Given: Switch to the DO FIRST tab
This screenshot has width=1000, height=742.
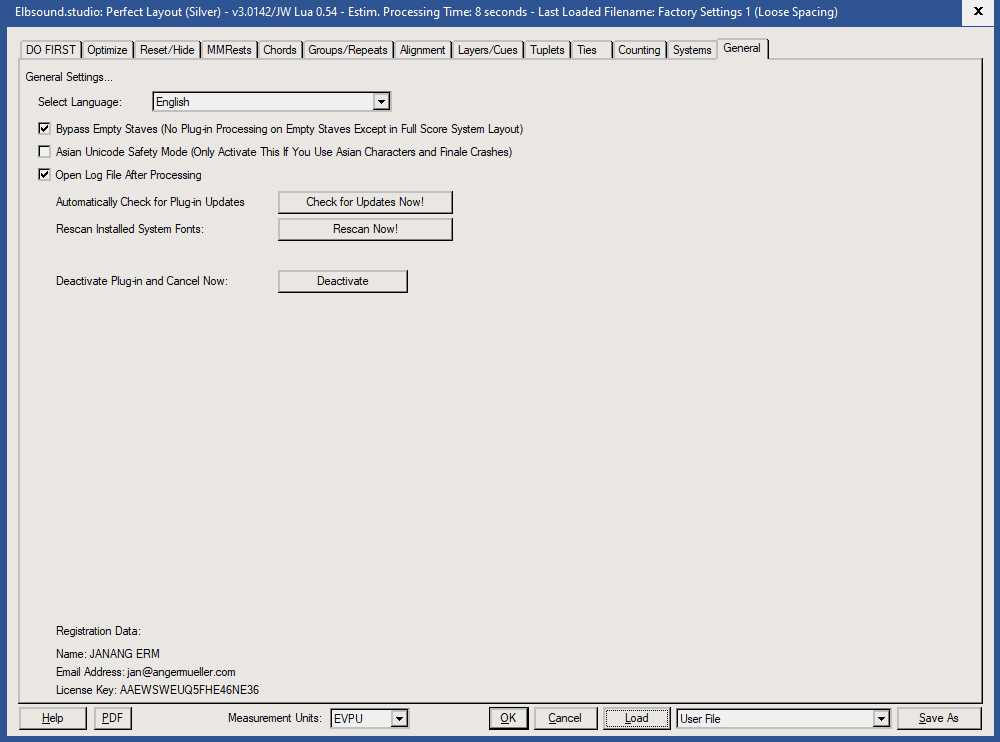Looking at the screenshot, I should pos(50,49).
